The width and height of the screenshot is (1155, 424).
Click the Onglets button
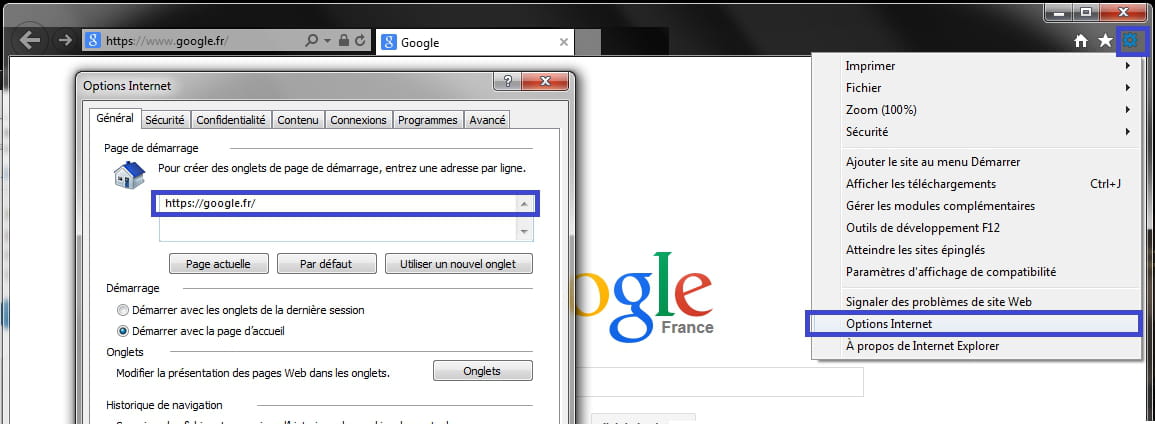(x=482, y=371)
